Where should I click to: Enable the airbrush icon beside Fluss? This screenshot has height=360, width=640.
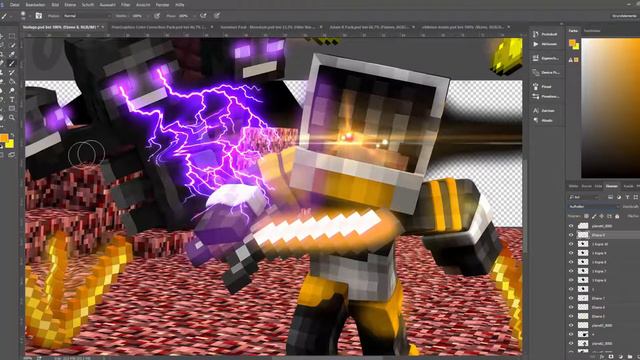coord(203,16)
